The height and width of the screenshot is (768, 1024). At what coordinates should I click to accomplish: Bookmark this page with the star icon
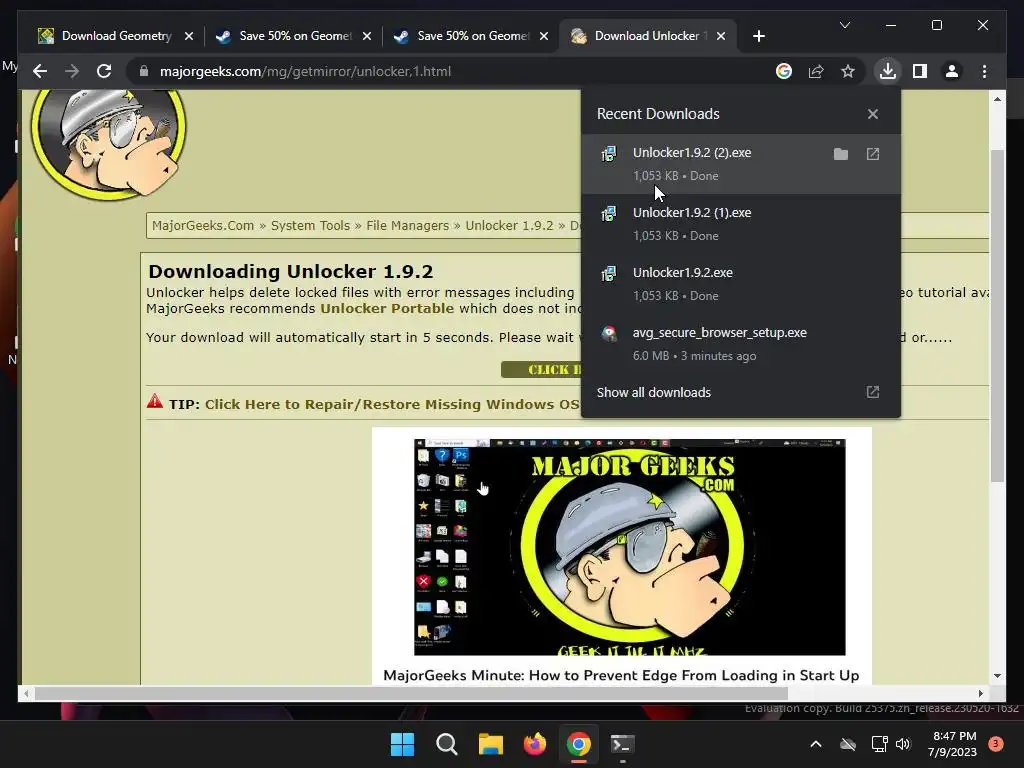848,71
